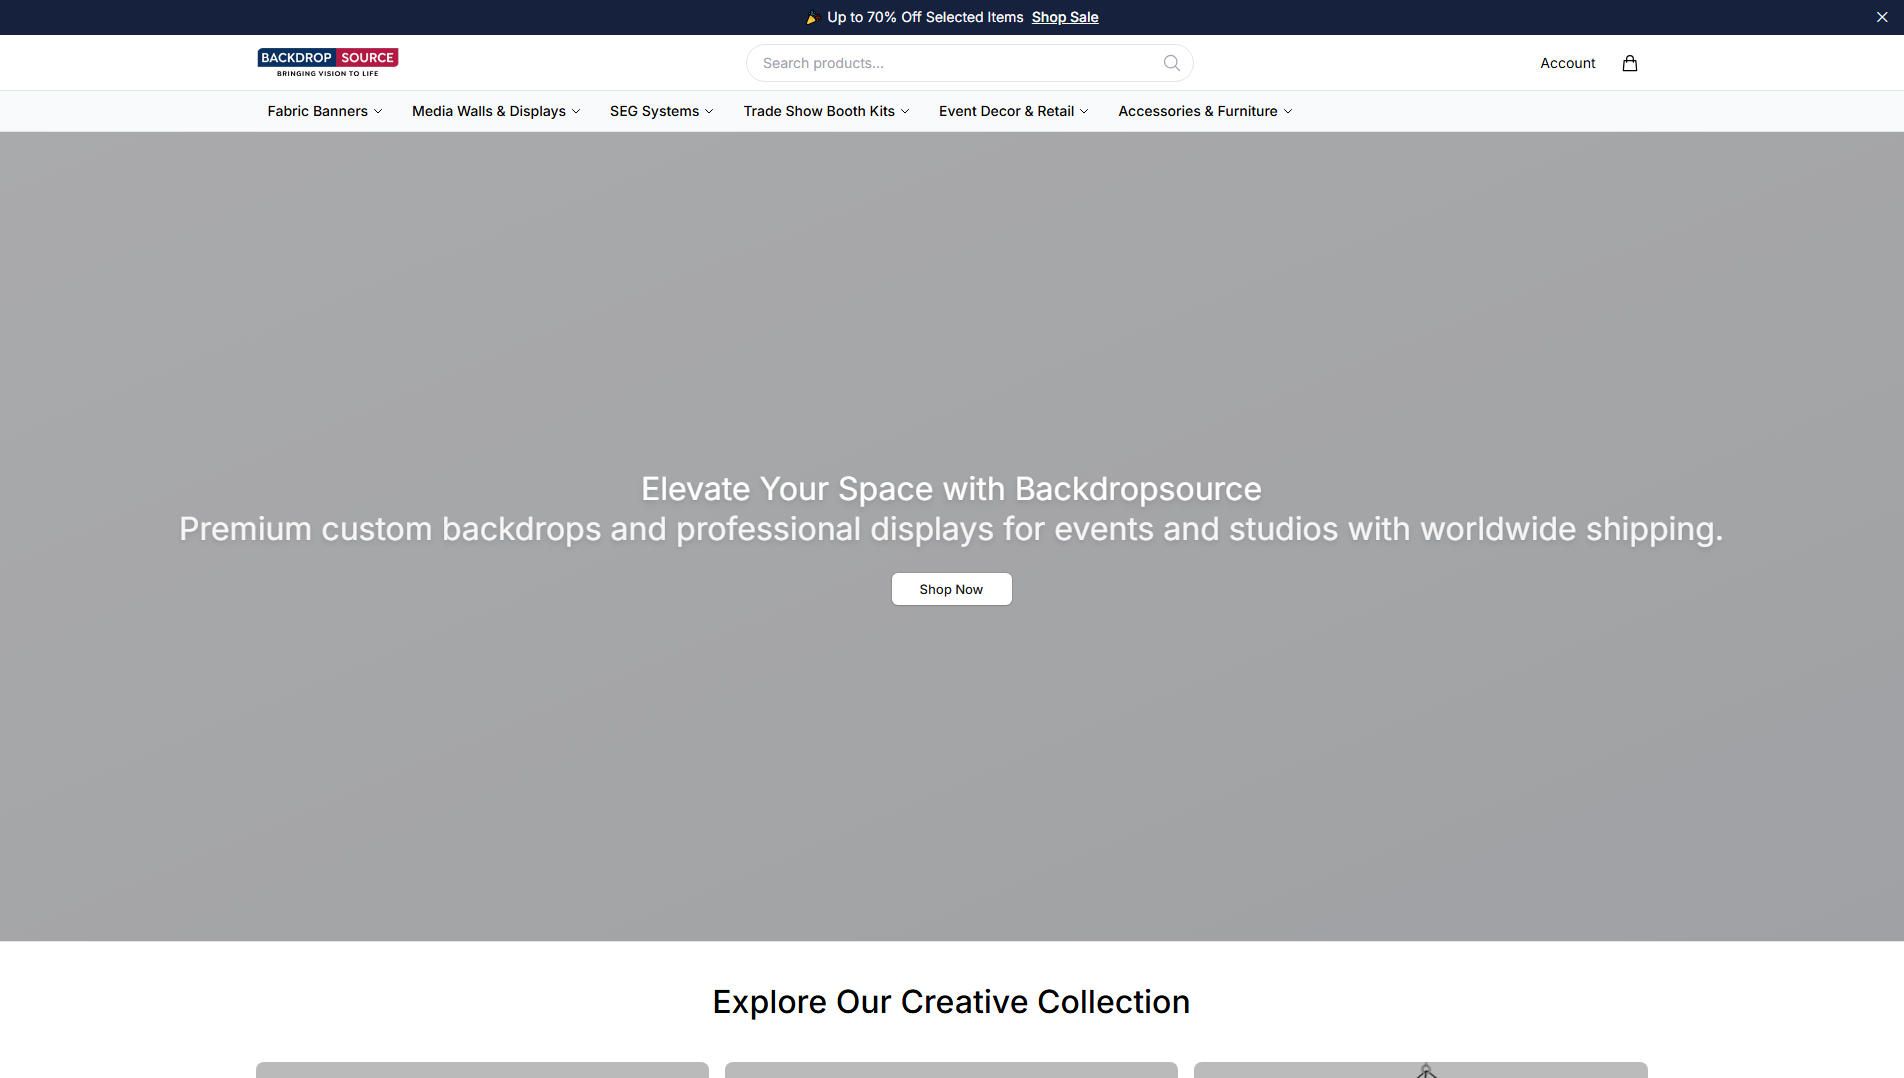This screenshot has height=1078, width=1904.
Task: Click the Shop Now button
Action: click(952, 589)
